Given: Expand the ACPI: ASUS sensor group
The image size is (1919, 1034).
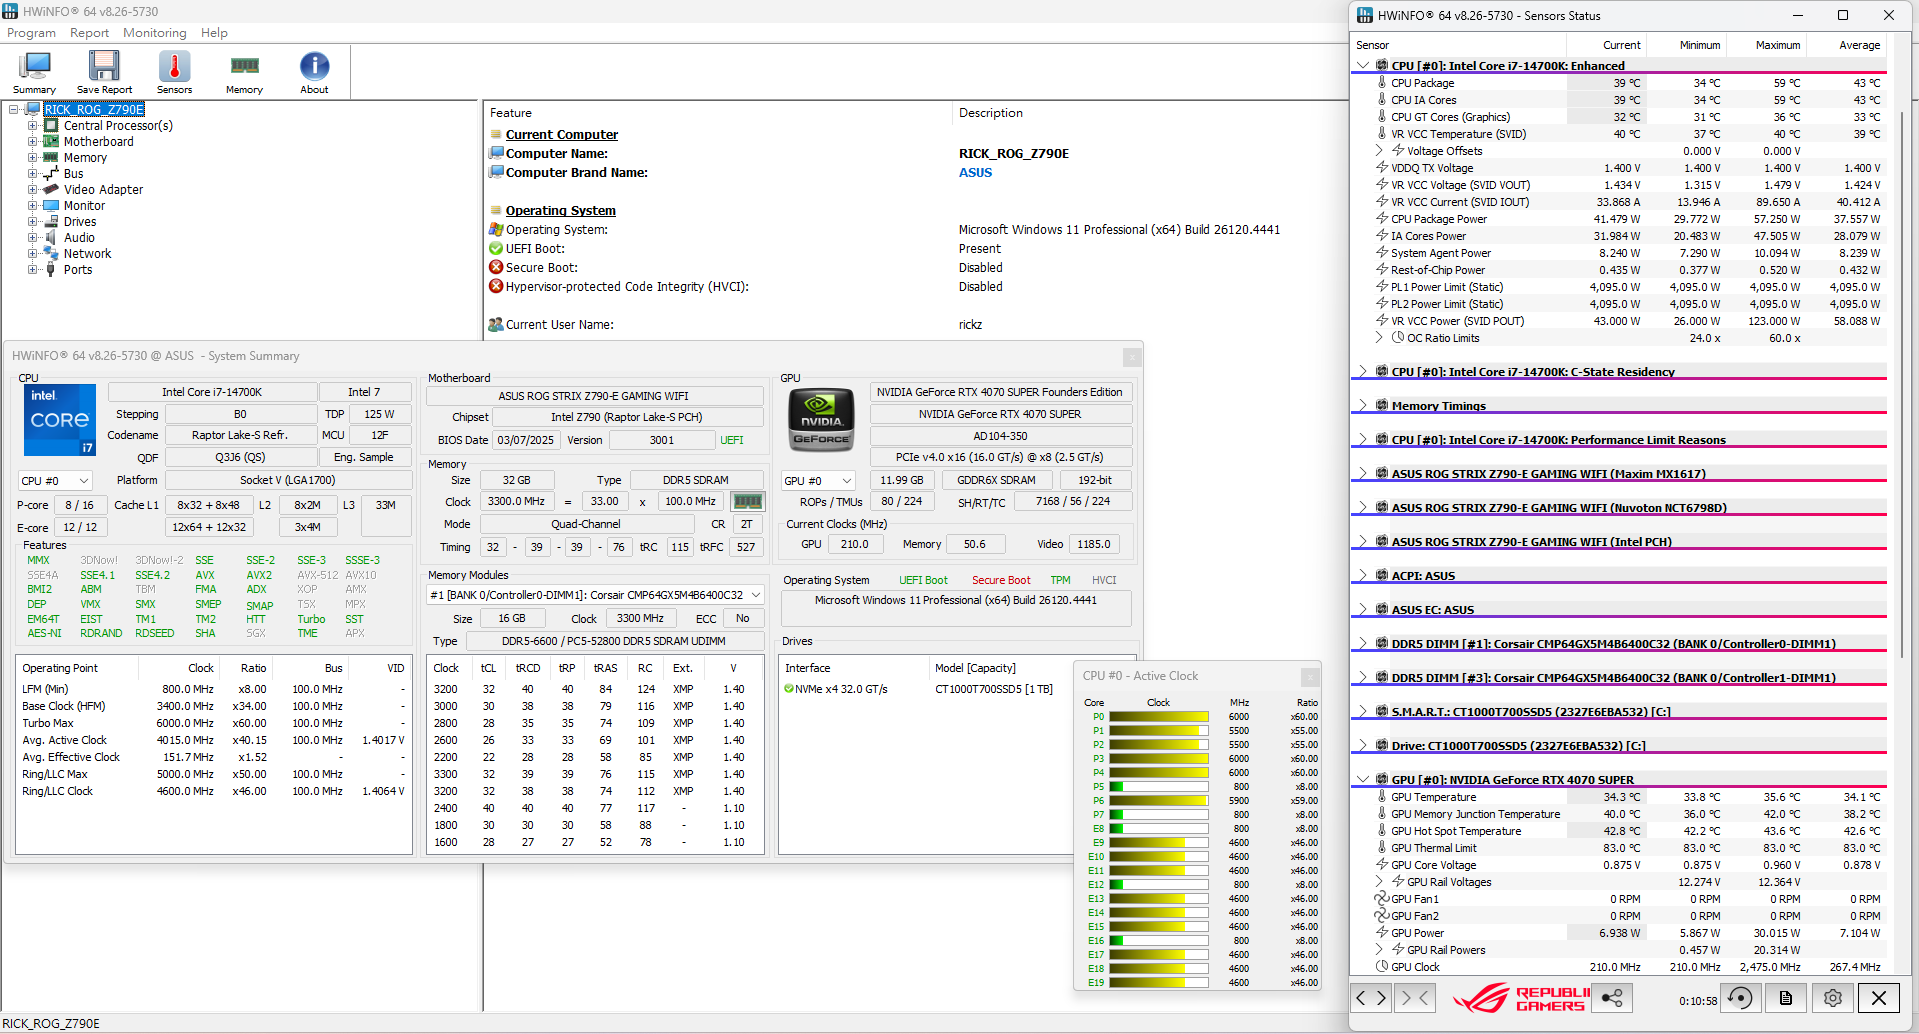Looking at the screenshot, I should (x=1362, y=575).
